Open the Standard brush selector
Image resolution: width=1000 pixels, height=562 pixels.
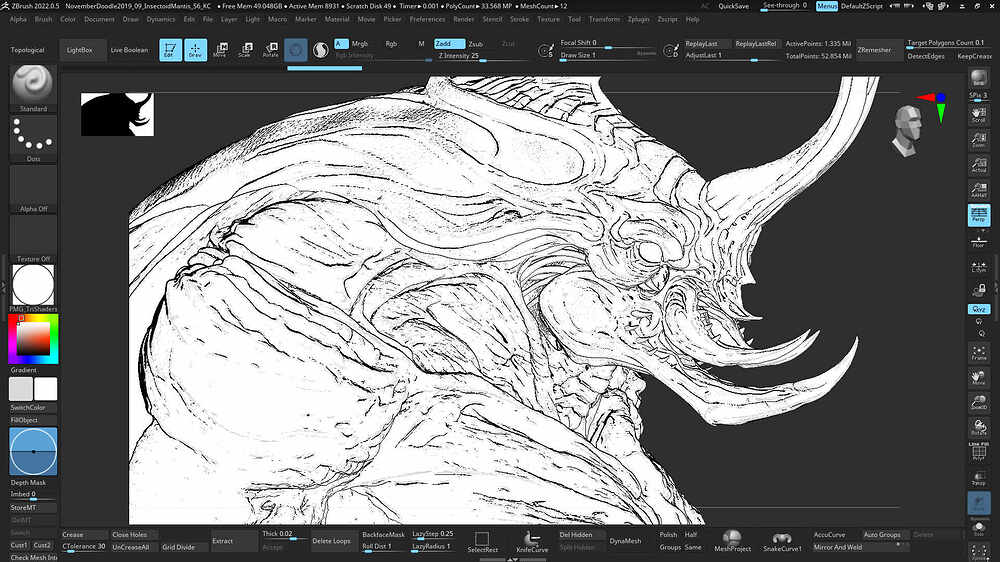(33, 88)
